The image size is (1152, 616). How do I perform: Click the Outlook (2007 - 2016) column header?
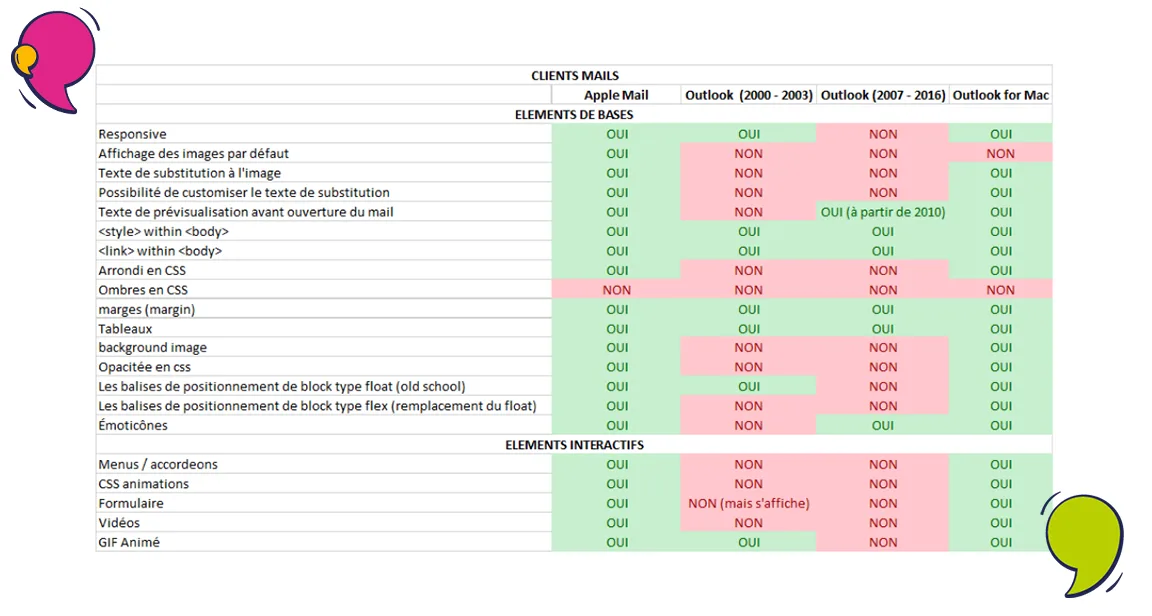pyautogui.click(x=882, y=95)
